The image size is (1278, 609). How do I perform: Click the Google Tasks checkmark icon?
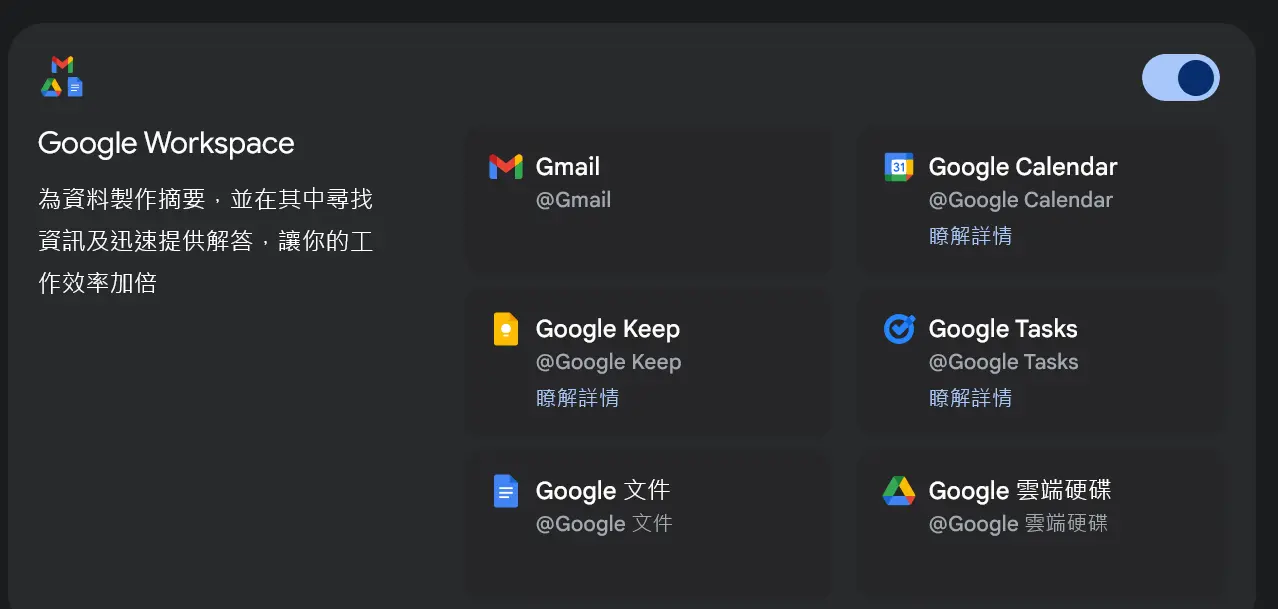click(x=899, y=329)
